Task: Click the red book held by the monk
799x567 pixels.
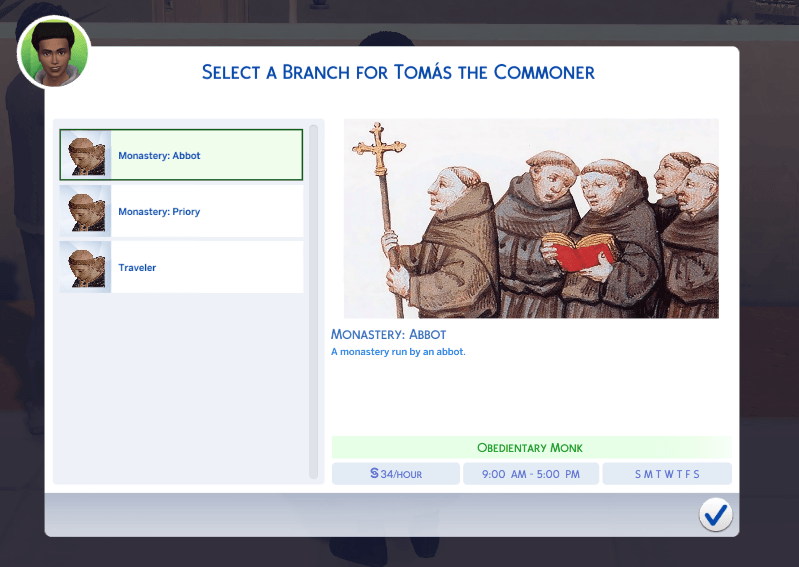Action: [582, 253]
